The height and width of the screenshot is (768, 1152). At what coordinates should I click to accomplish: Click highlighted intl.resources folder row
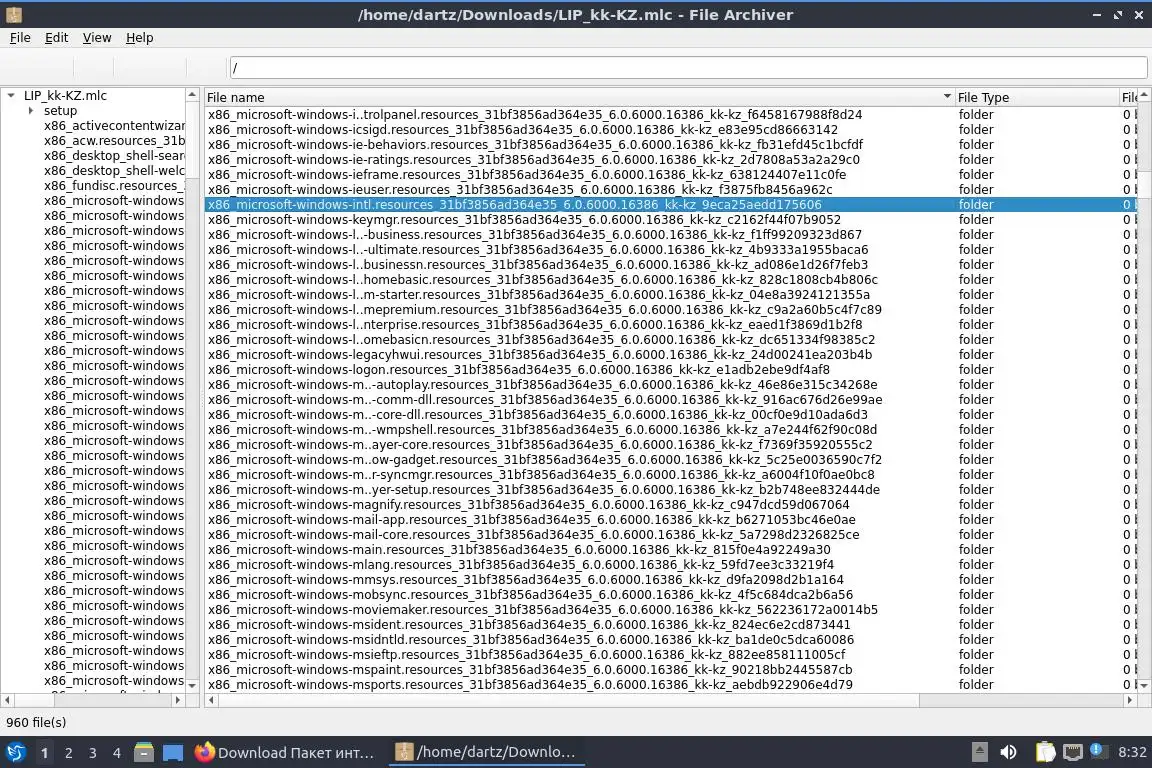click(671, 204)
